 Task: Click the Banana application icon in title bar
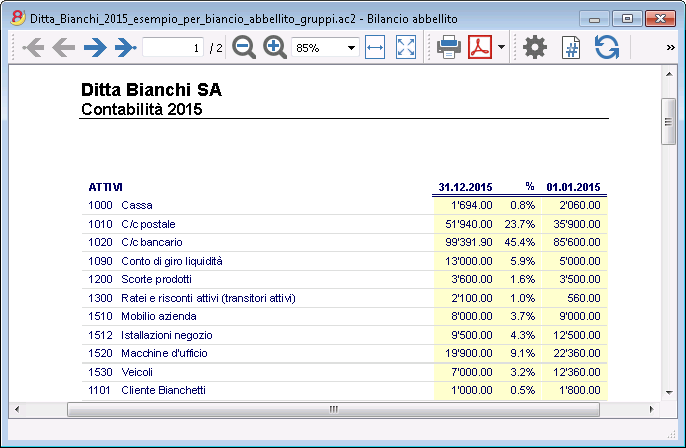pos(18,18)
